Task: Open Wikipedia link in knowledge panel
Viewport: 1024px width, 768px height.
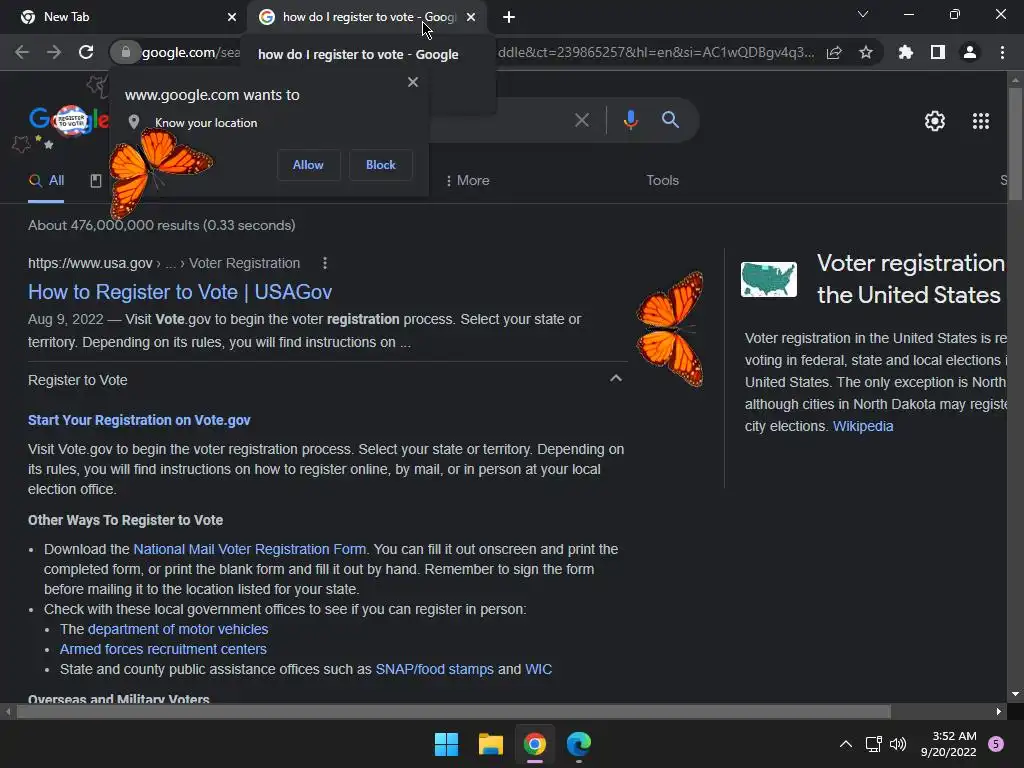Action: pos(863,426)
